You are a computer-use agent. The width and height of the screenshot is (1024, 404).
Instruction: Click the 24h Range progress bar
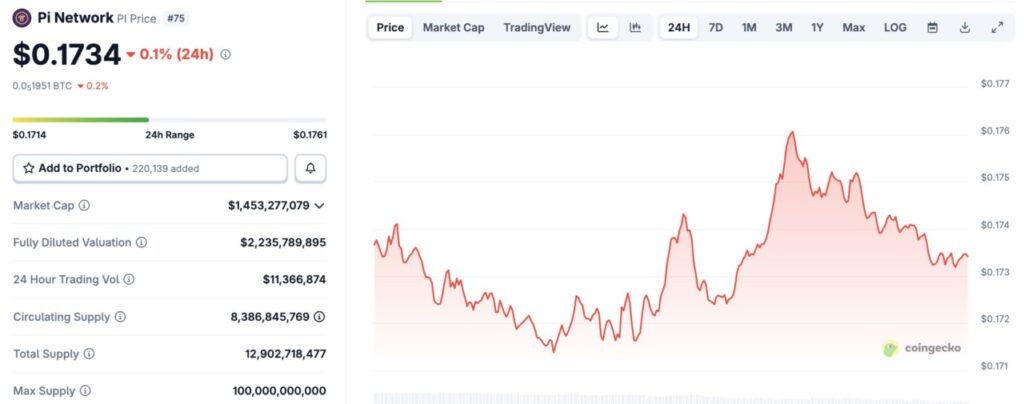169,120
